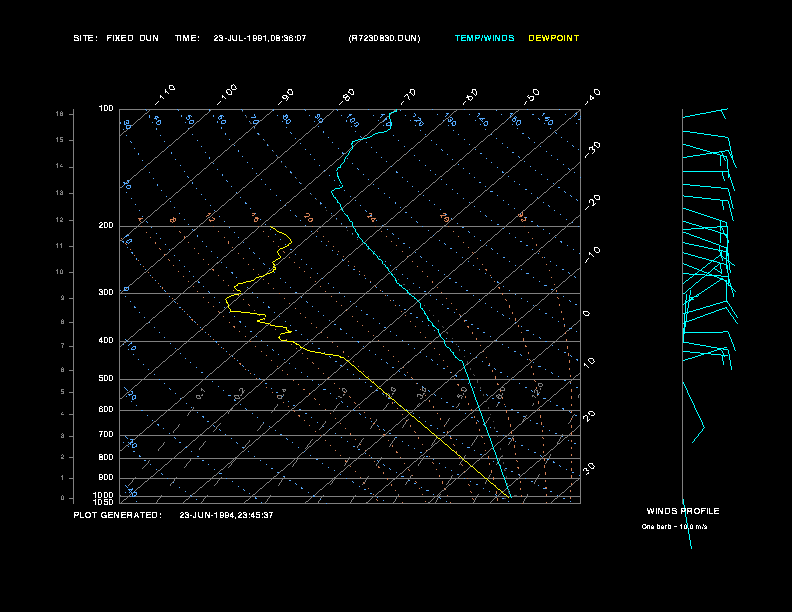Select the -90 slanted temperature label
Screen dimensions: 792x612
click(x=286, y=97)
